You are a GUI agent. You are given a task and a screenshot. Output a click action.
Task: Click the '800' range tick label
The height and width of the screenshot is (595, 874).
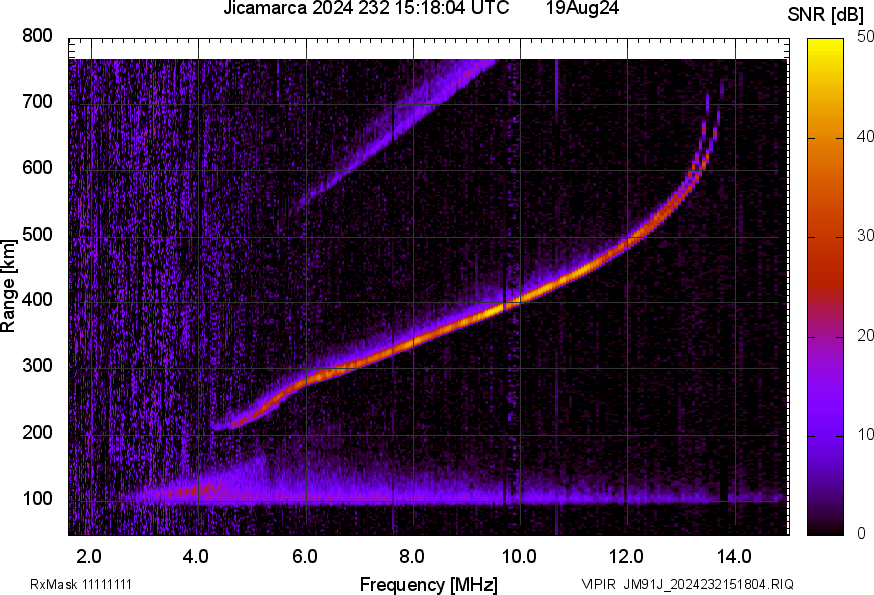pyautogui.click(x=37, y=36)
